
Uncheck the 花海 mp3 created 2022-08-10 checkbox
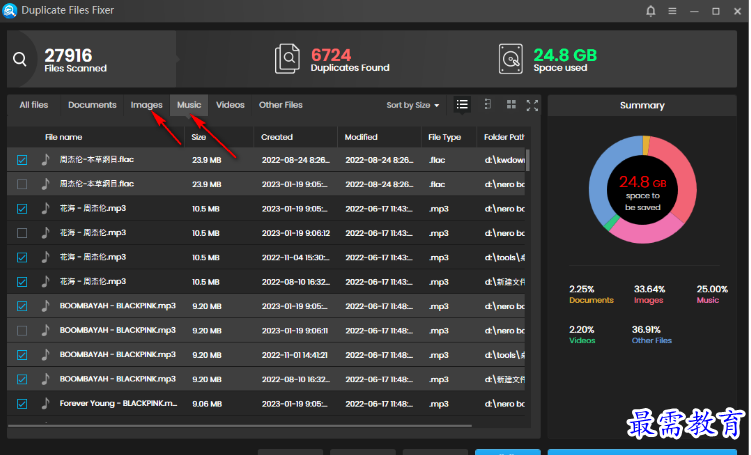tap(22, 282)
